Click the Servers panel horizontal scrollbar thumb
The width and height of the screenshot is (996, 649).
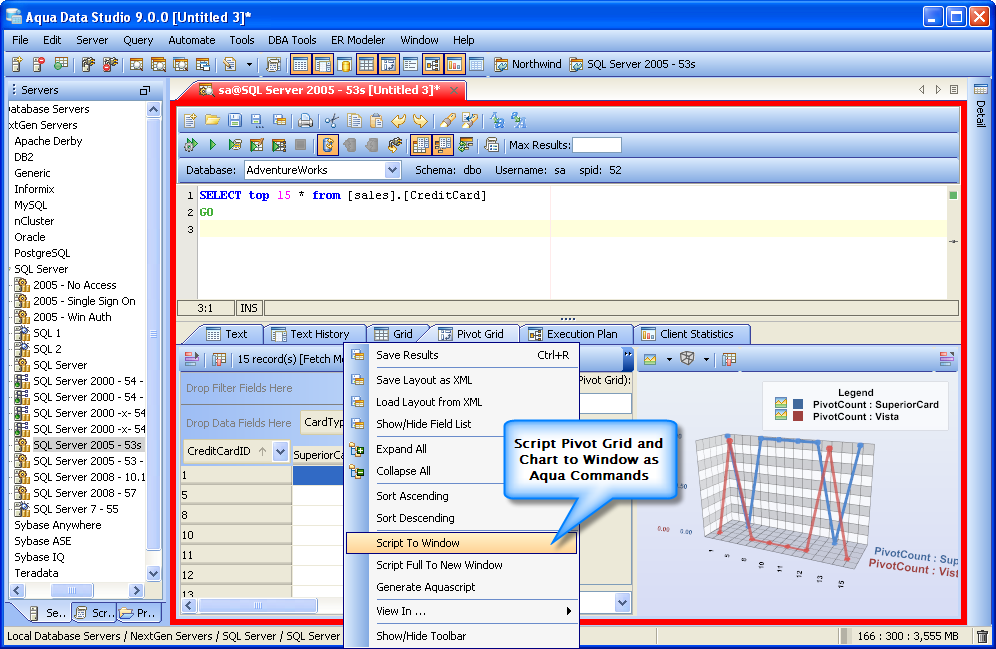[x=72, y=591]
